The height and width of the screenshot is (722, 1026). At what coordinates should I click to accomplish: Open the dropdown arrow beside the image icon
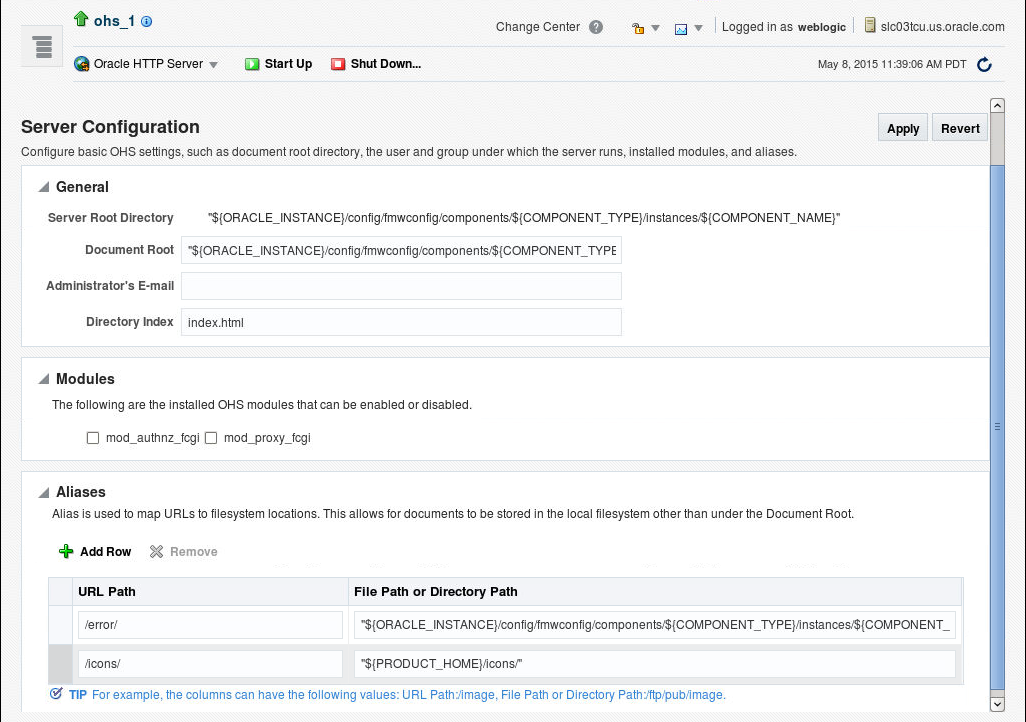click(x=698, y=28)
